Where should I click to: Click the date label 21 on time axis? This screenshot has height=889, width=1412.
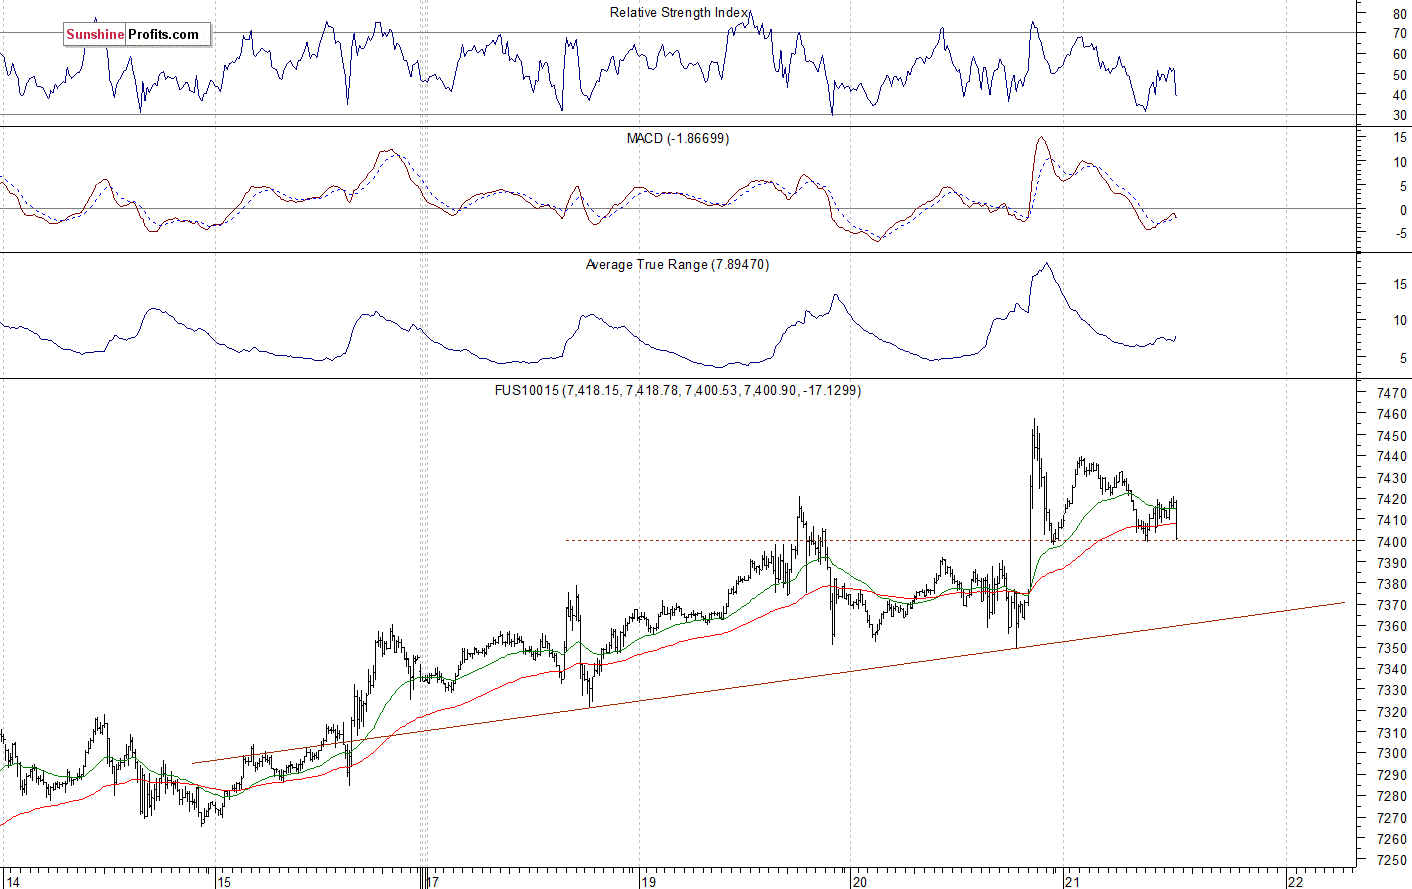click(x=1072, y=882)
